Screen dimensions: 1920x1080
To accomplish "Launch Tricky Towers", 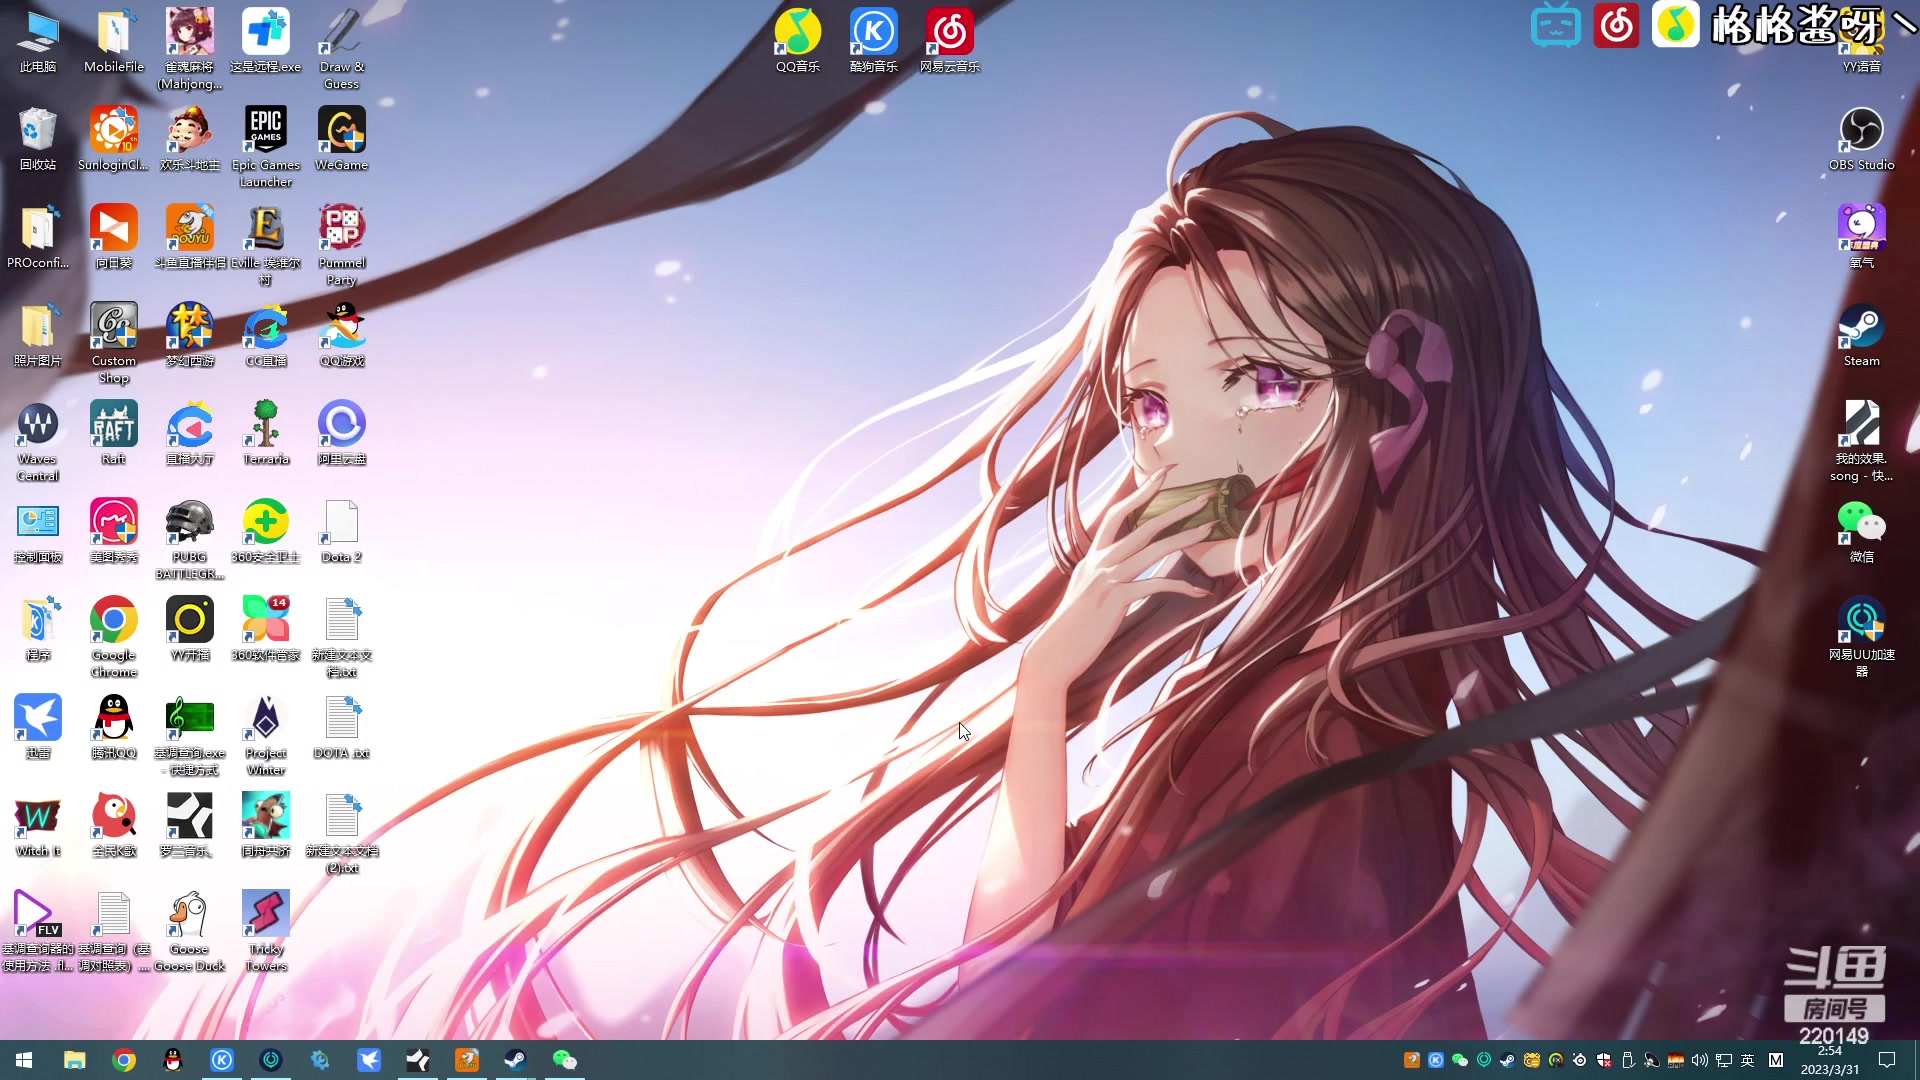I will pos(266,930).
